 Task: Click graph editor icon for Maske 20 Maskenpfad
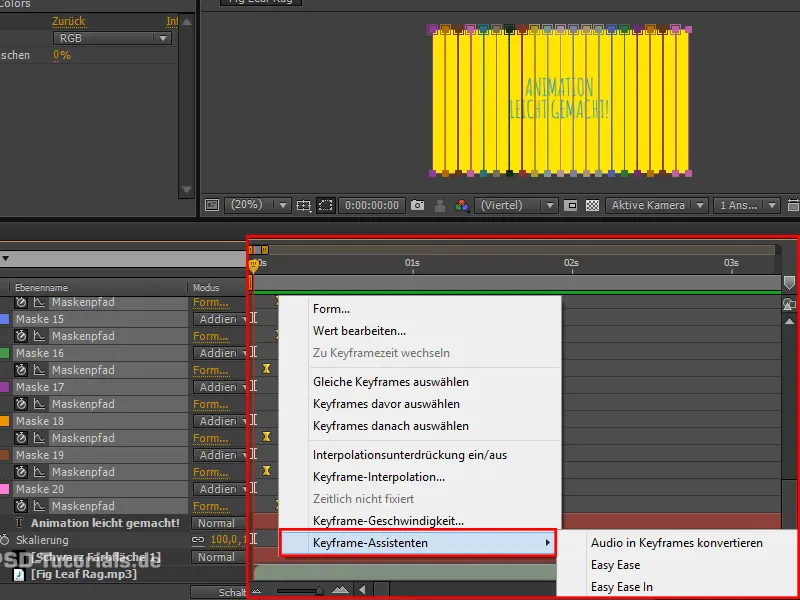pyautogui.click(x=39, y=506)
